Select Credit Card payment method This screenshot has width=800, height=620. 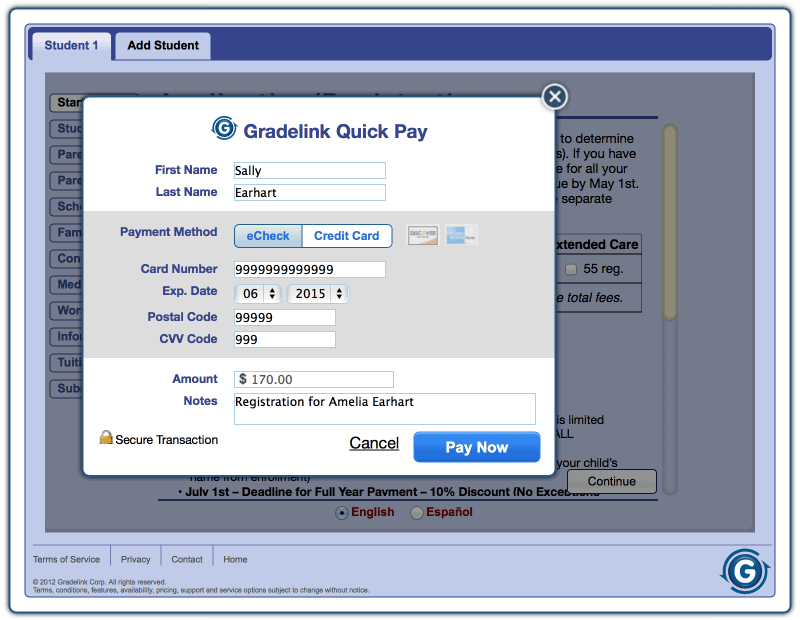347,236
